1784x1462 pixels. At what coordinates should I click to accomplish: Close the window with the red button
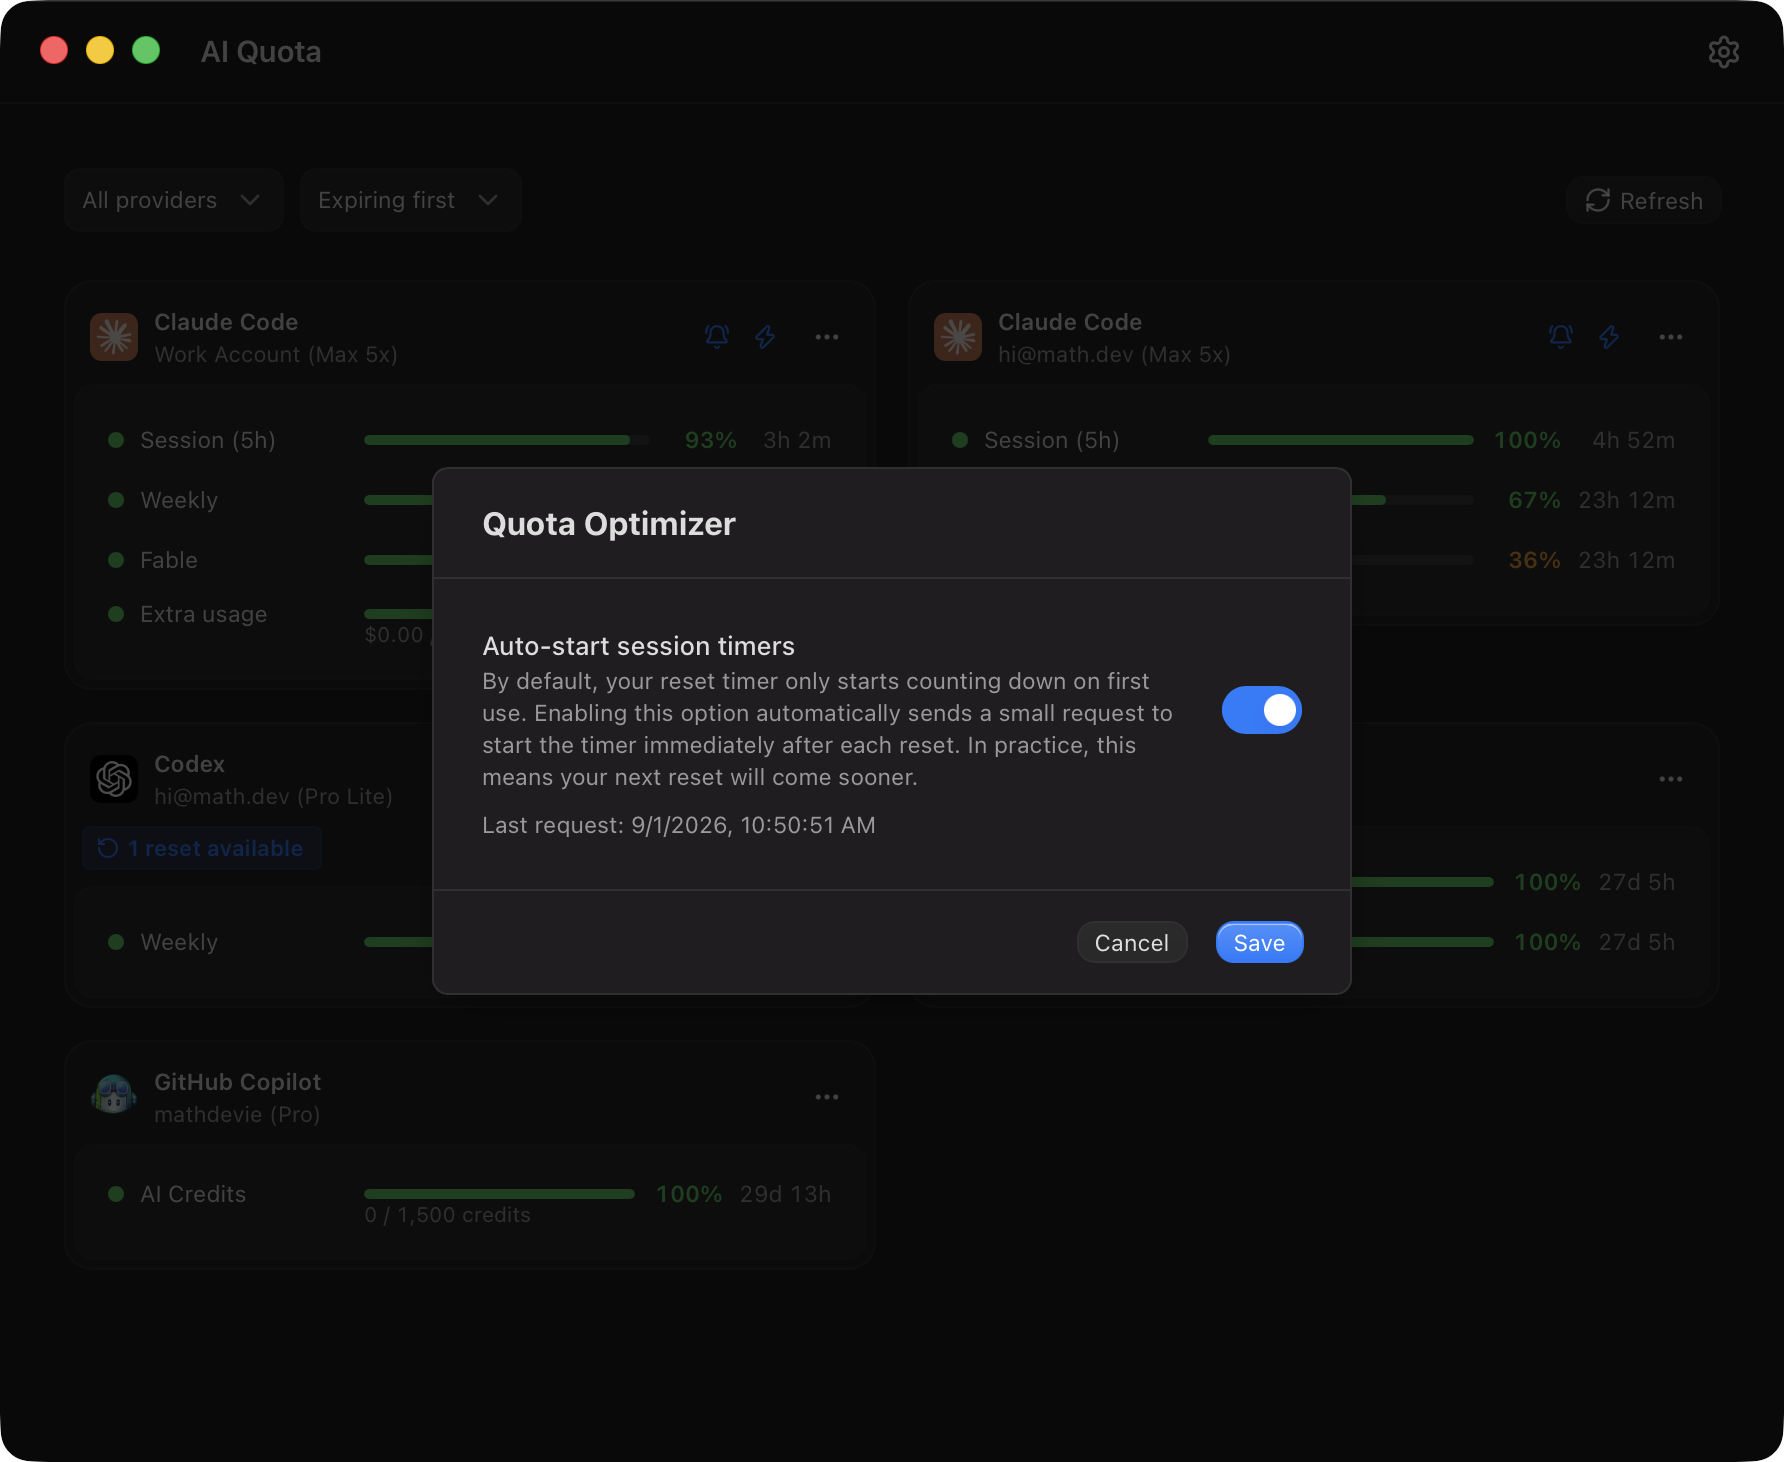coord(54,50)
